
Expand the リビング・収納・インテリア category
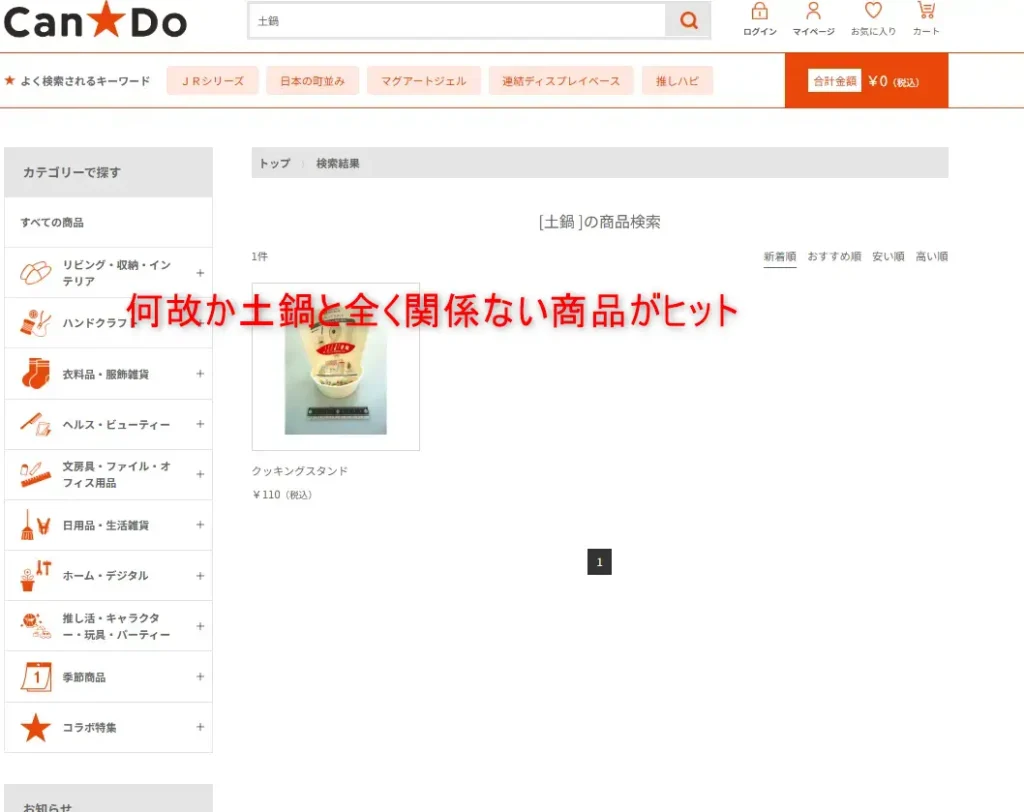point(200,272)
